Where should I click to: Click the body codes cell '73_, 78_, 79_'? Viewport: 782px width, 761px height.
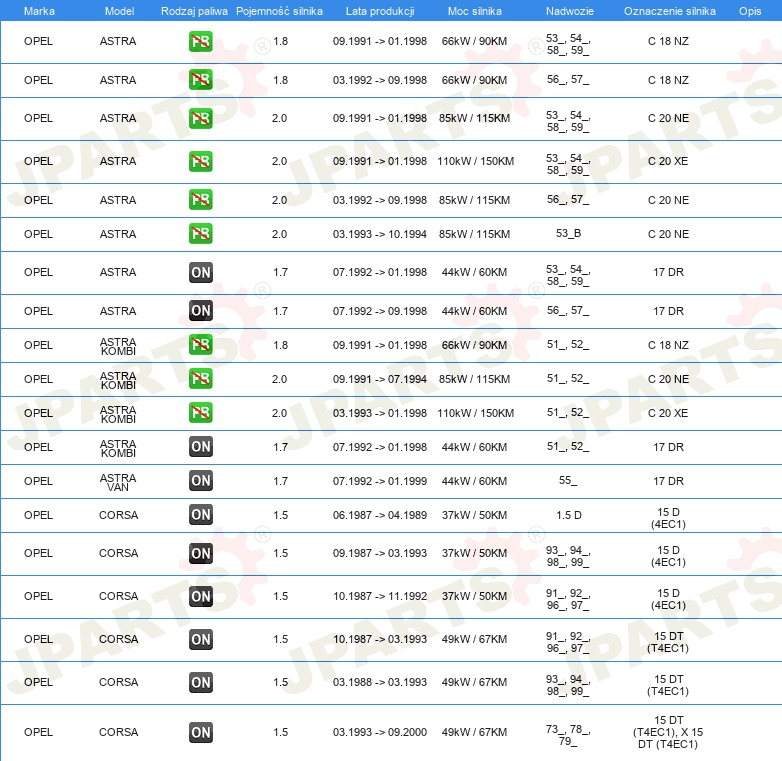(568, 735)
